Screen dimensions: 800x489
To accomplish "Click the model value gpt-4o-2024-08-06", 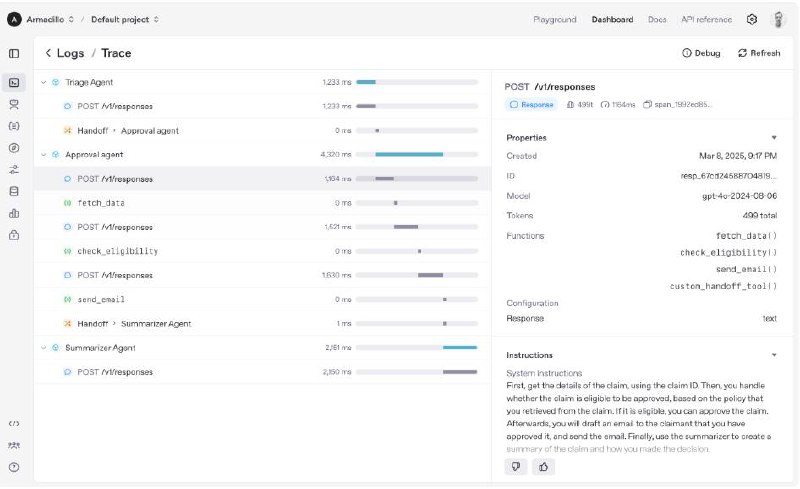I will tap(739, 196).
